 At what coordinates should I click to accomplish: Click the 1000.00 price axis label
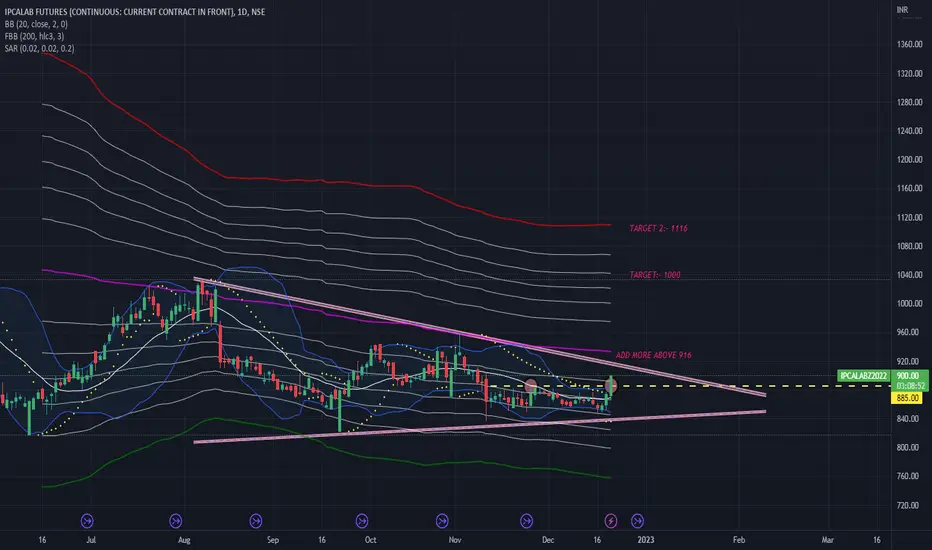[x=909, y=303]
